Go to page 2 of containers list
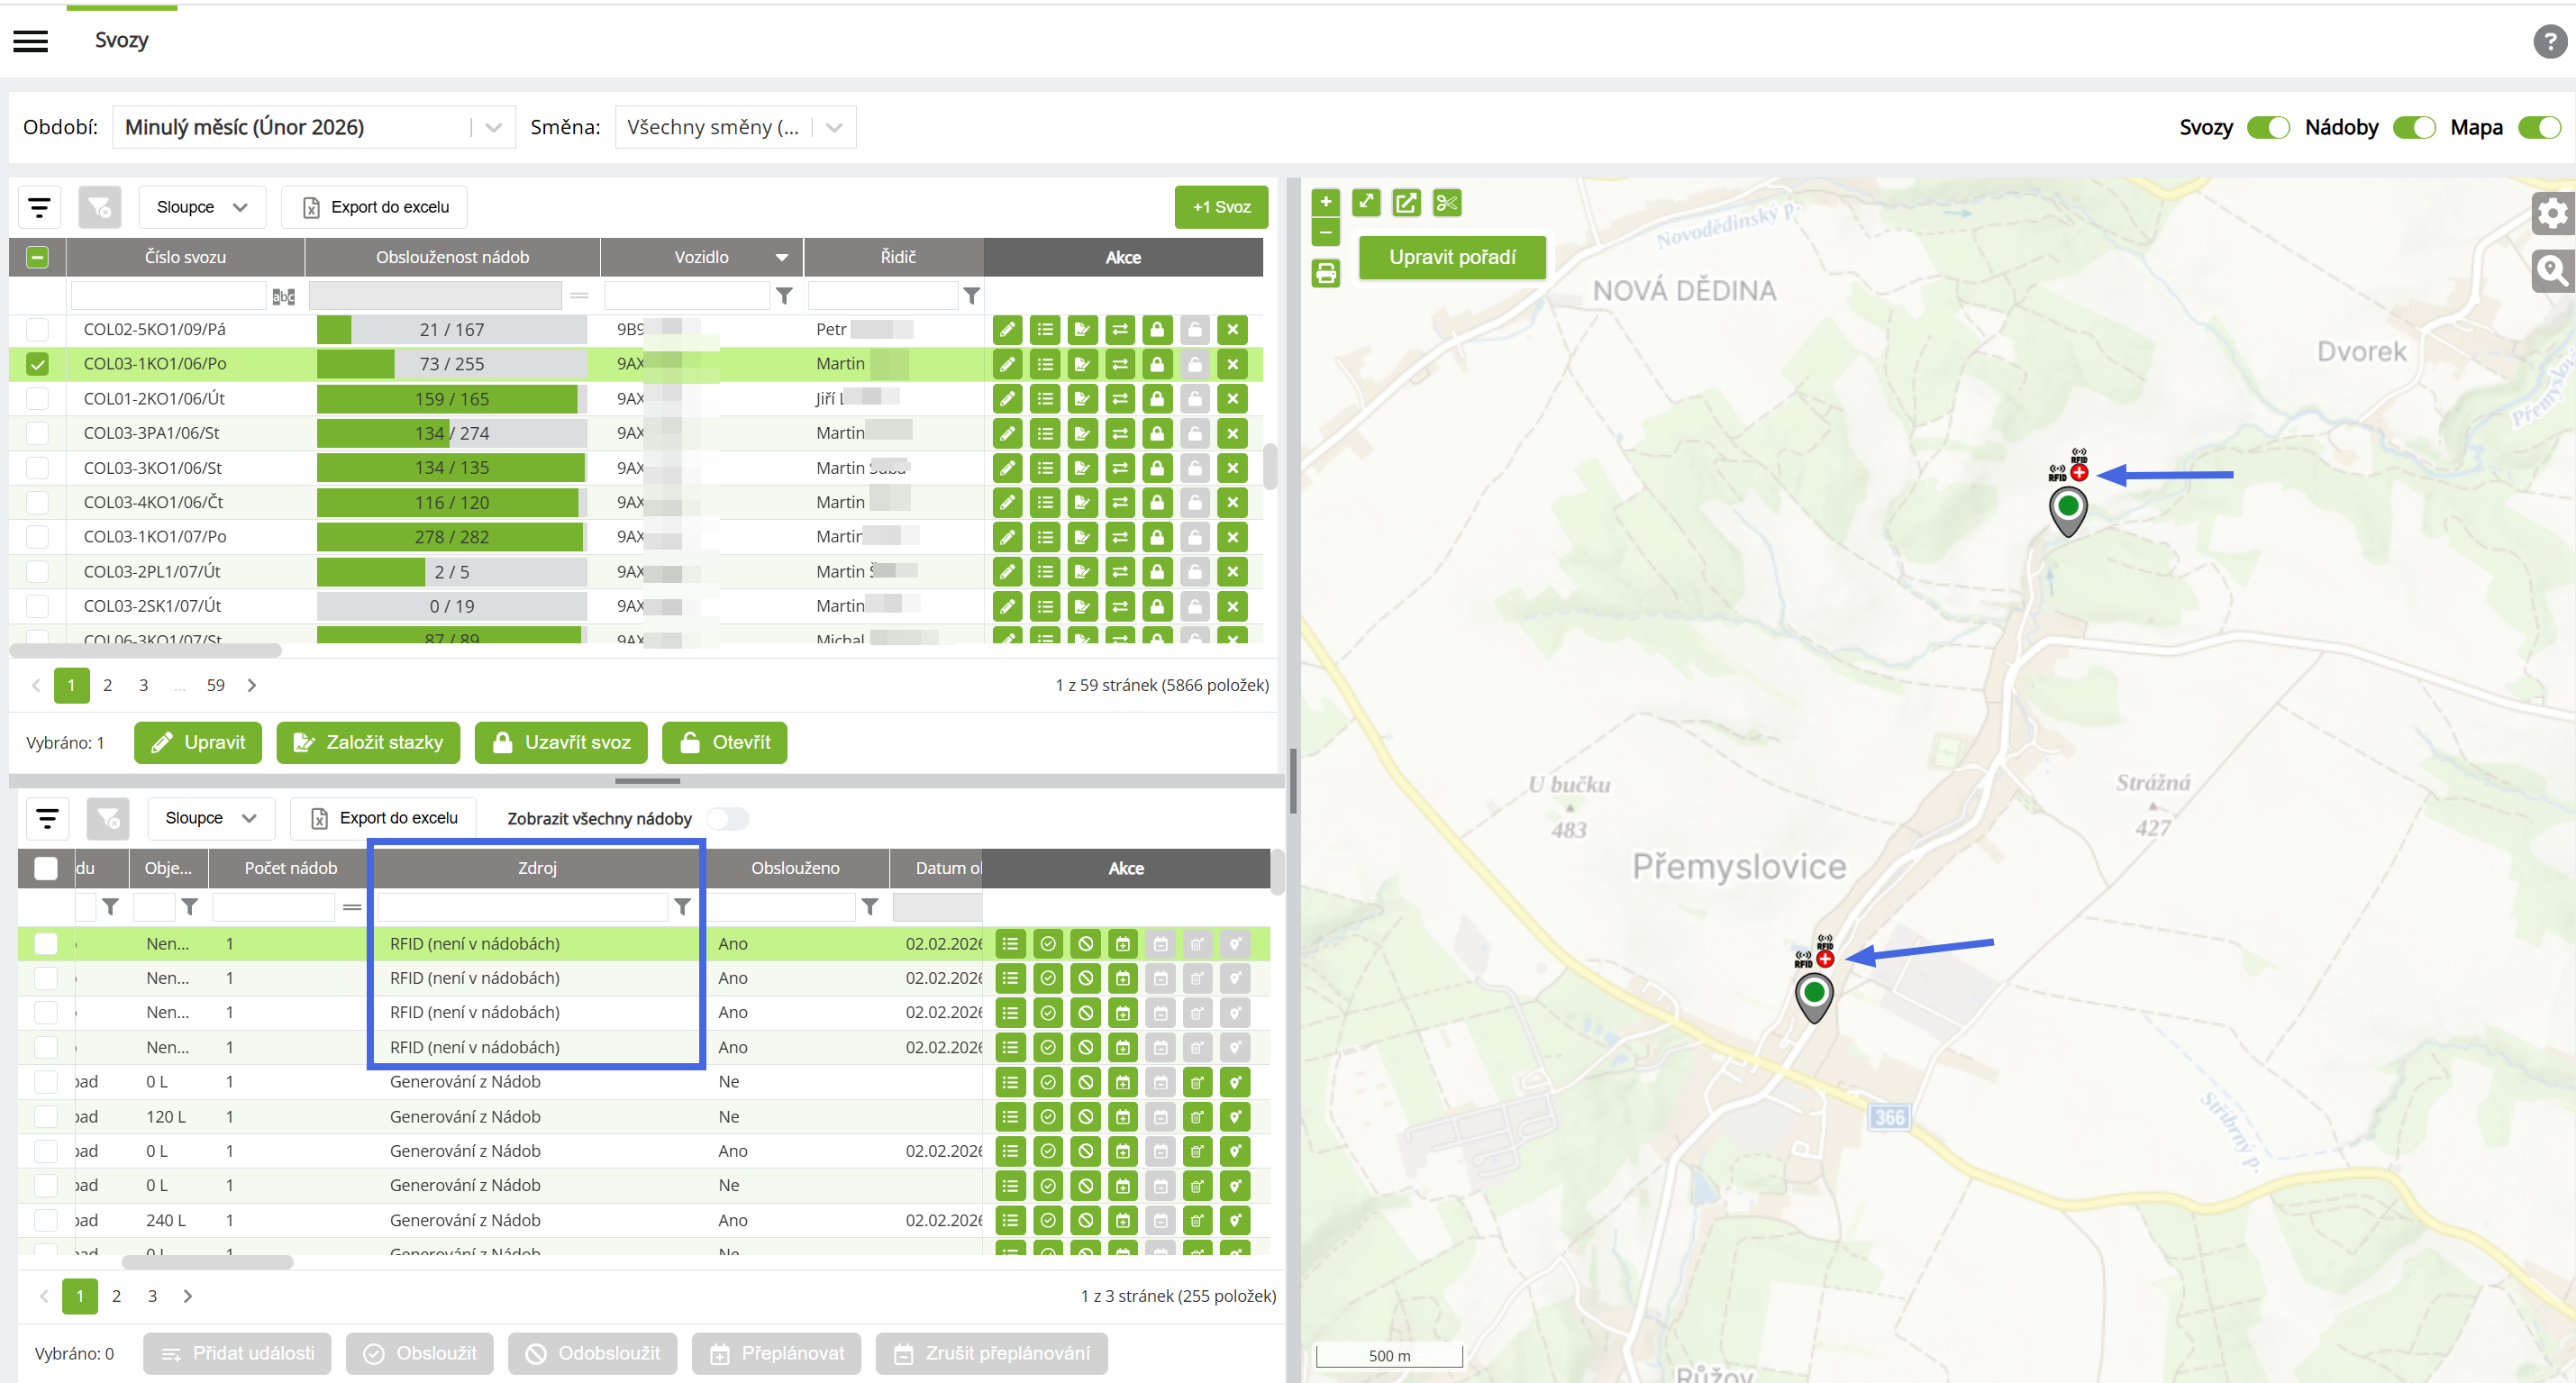The width and height of the screenshot is (2576, 1383). coord(116,1296)
